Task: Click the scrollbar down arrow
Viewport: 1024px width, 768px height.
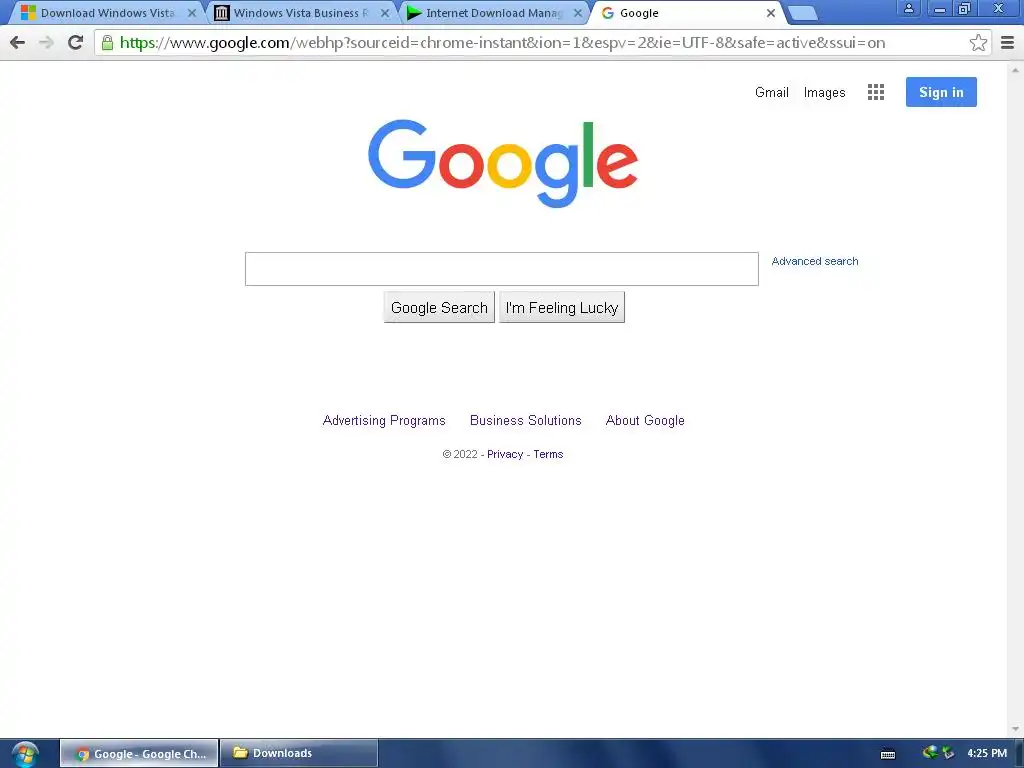Action: (x=1015, y=729)
